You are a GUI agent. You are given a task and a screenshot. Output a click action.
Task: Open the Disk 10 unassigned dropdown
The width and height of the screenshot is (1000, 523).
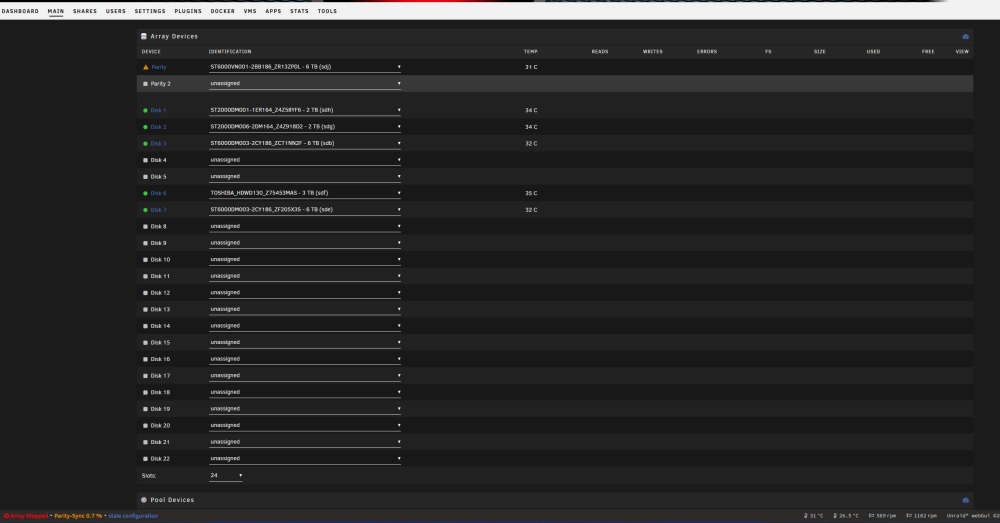(305, 260)
